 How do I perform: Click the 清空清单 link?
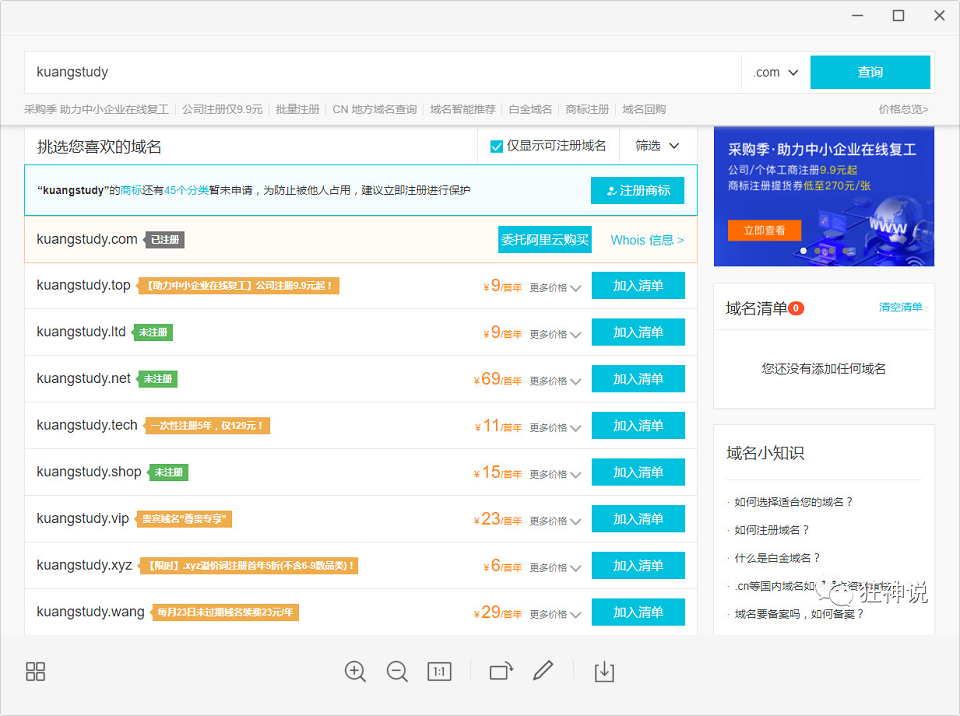901,307
